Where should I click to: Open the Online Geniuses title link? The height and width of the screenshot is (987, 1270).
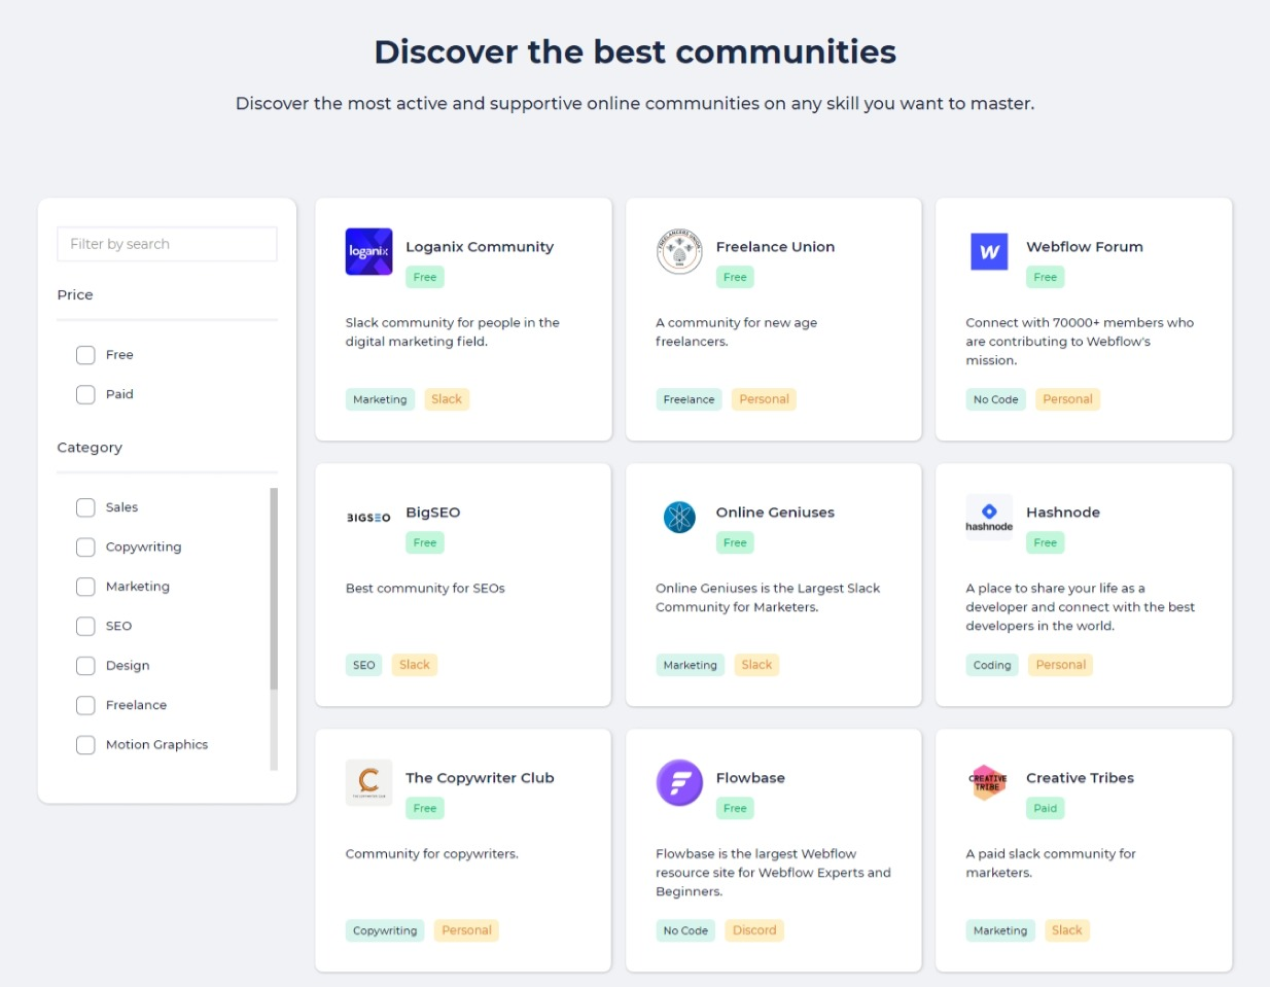tap(775, 512)
